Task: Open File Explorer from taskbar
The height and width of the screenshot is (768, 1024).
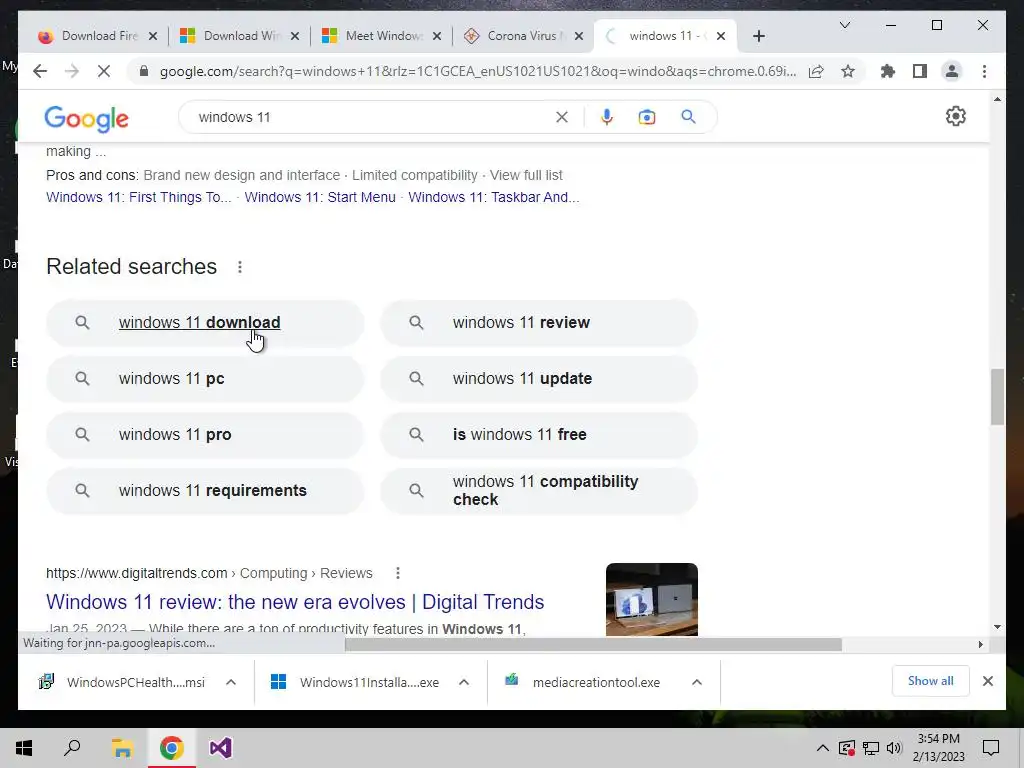Action: [122, 748]
